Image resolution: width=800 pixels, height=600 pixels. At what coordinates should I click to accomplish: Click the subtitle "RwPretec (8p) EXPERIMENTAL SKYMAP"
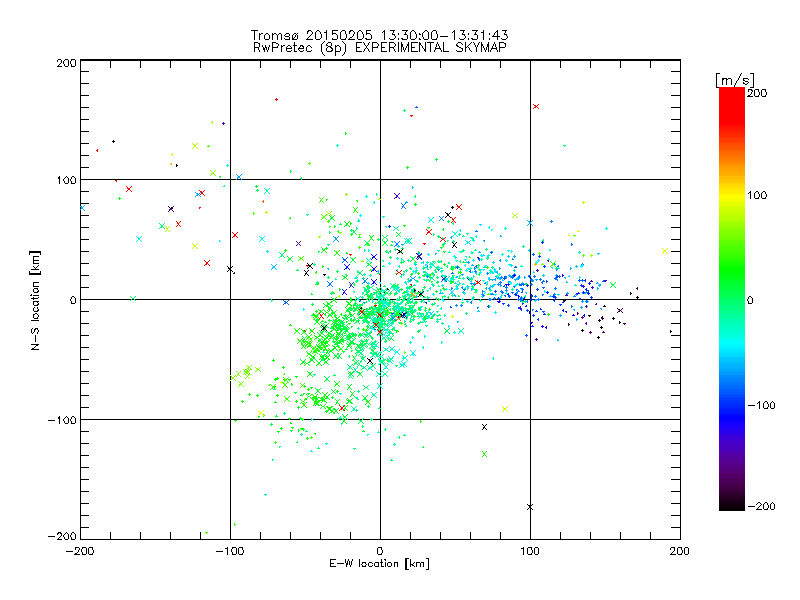pyautogui.click(x=379, y=48)
